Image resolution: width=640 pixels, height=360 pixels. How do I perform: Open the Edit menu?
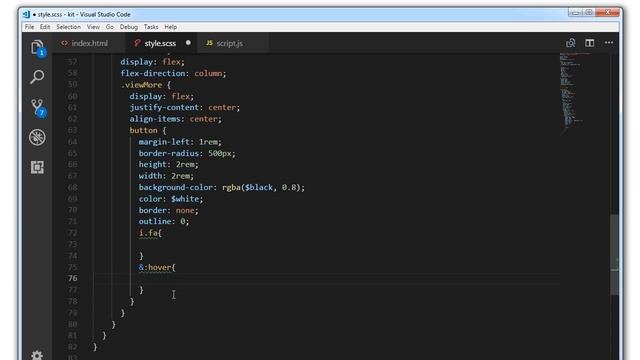tap(45, 27)
